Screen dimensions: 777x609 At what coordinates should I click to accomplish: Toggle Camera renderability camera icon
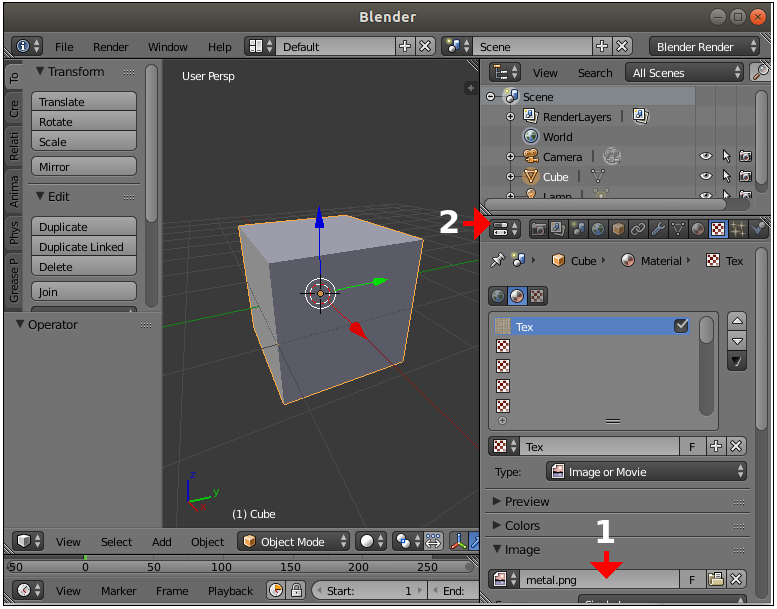(745, 157)
